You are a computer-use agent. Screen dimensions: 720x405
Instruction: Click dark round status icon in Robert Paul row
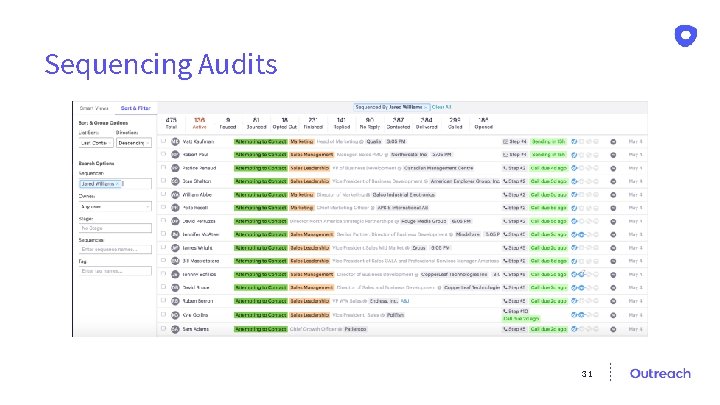(x=613, y=155)
